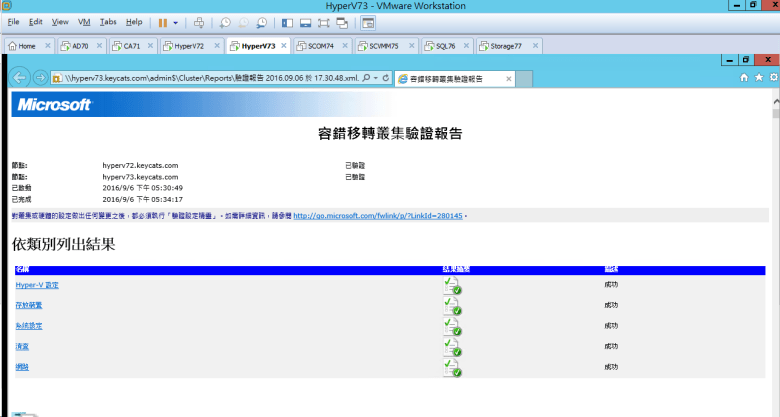Click the Hyper-V 設定 result summary icon

coord(452,286)
